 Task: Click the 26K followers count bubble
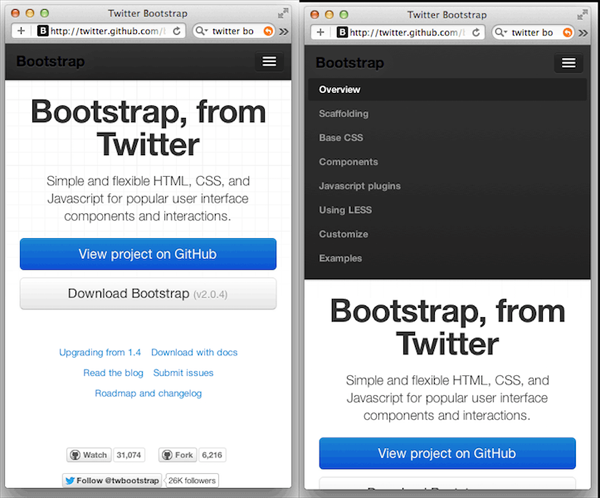[x=192, y=481]
